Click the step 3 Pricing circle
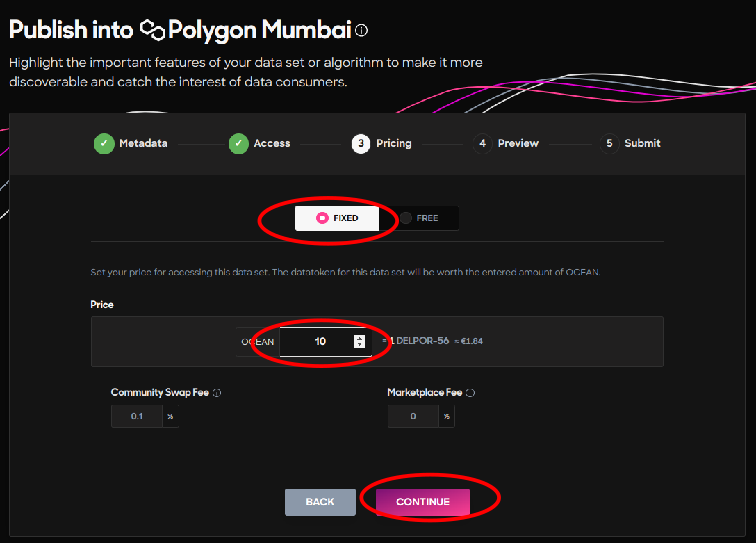Viewport: 756px width, 543px height. [361, 144]
